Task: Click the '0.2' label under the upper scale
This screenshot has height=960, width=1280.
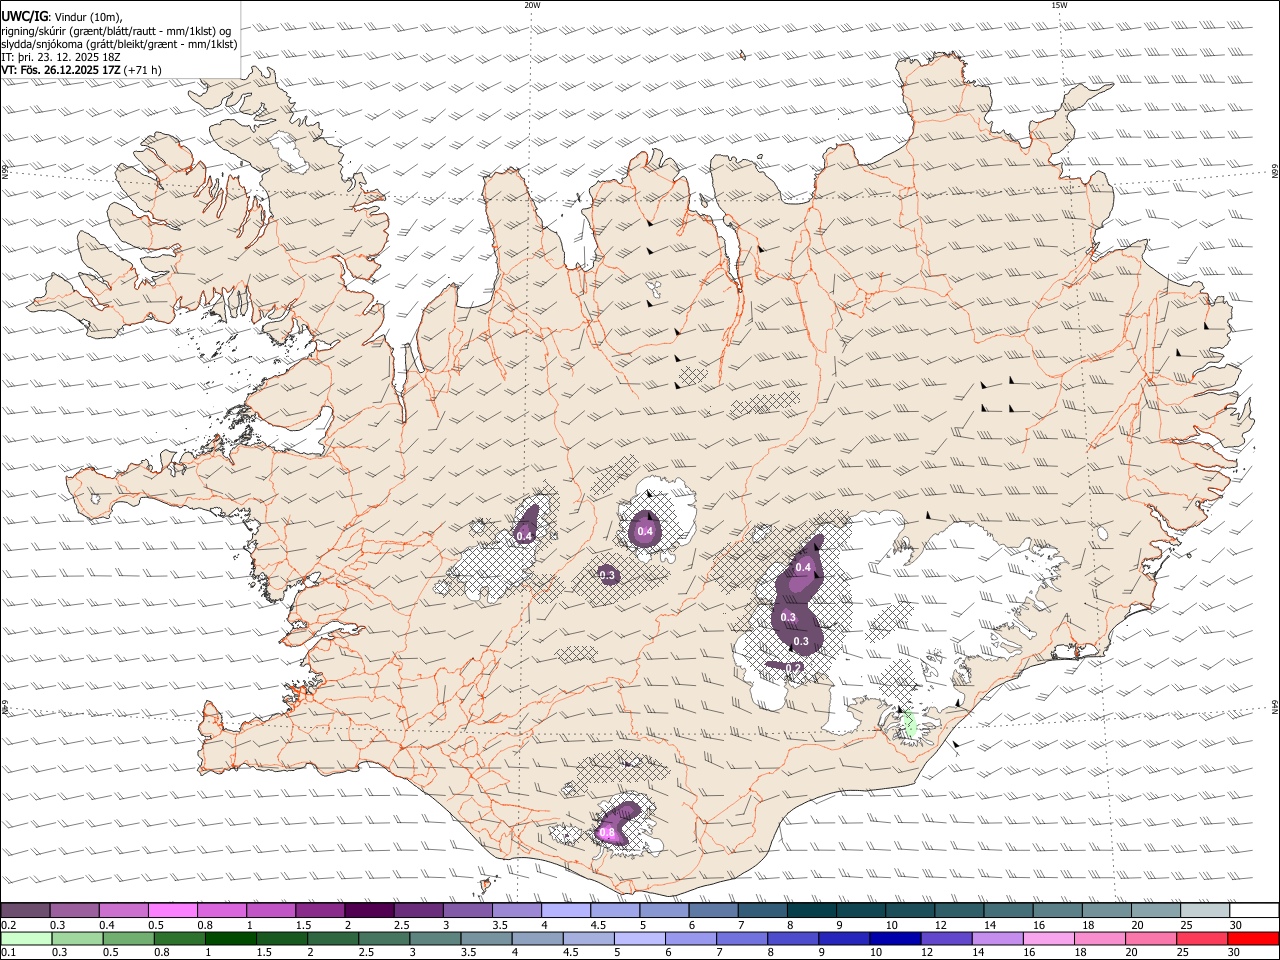Action: pos(7,925)
